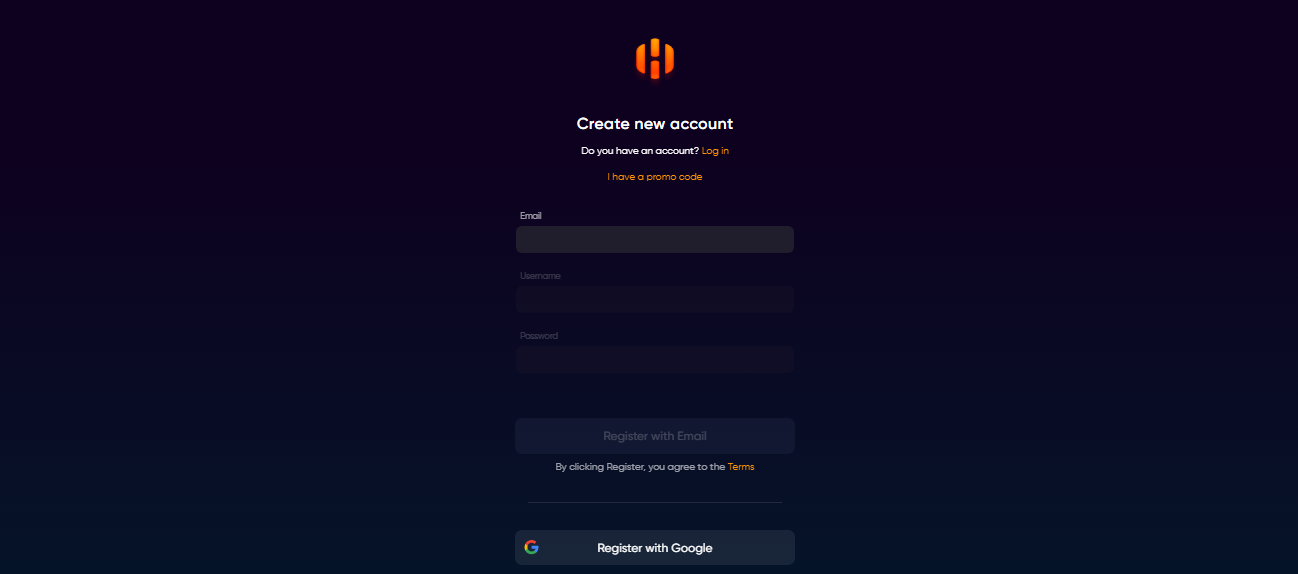
Task: Click the word Google in the register button
Action: [x=692, y=548]
